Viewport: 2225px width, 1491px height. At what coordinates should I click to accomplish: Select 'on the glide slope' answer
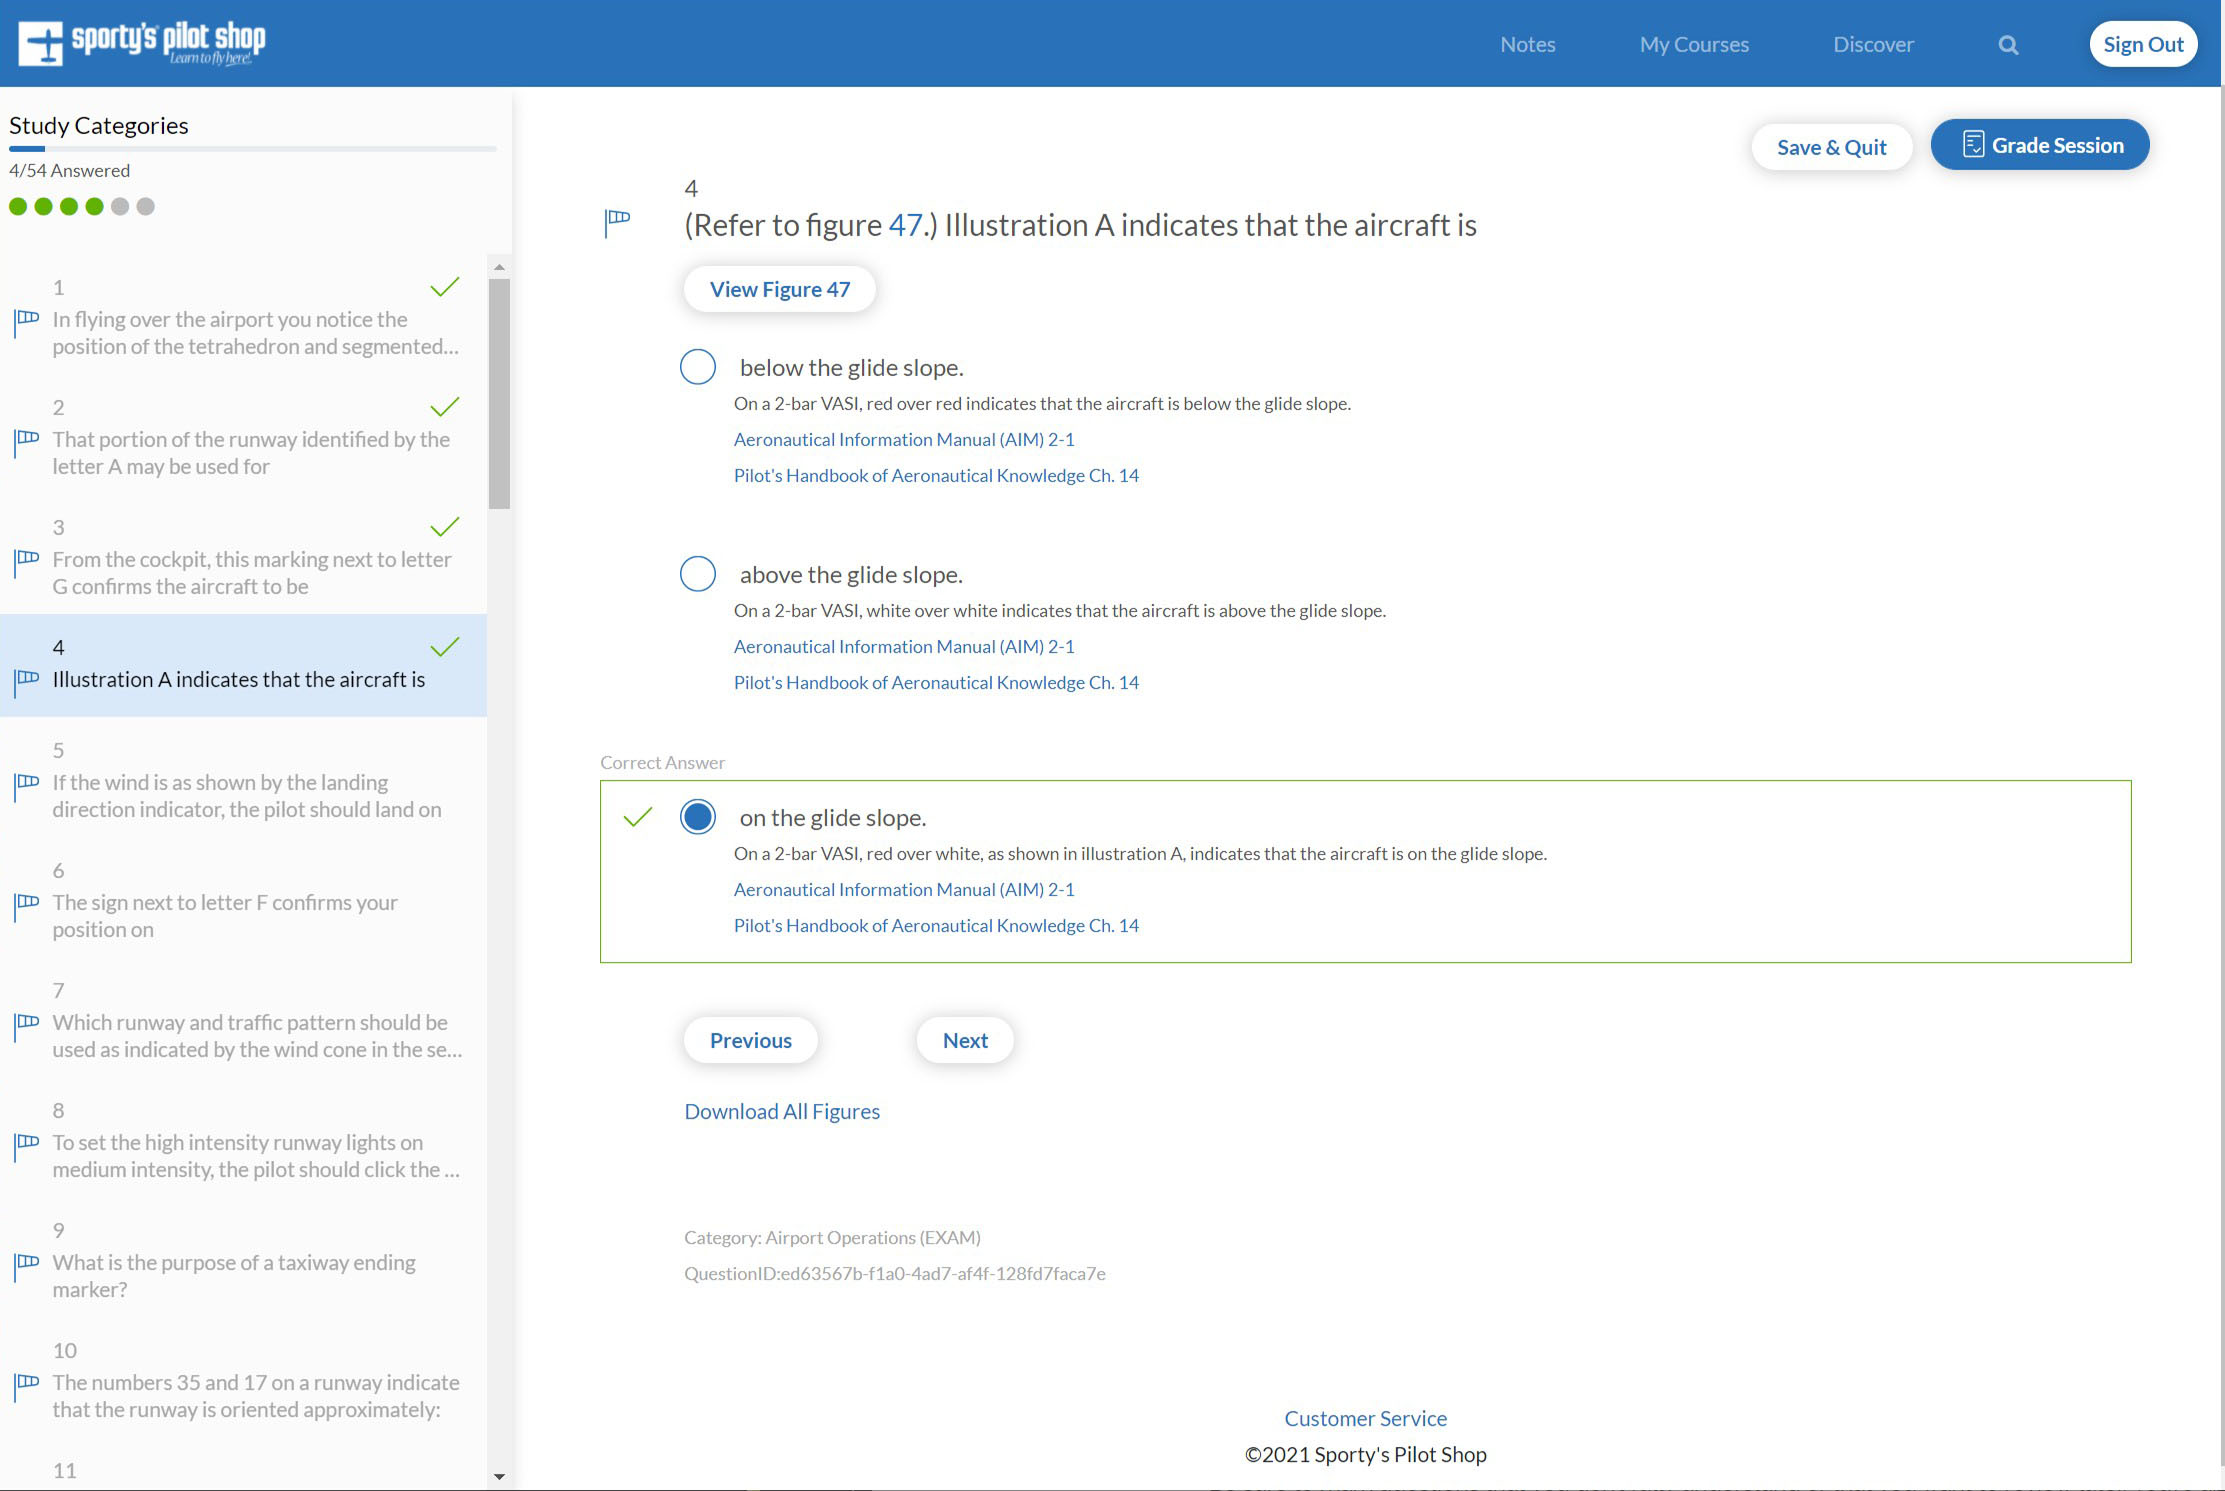[x=698, y=817]
